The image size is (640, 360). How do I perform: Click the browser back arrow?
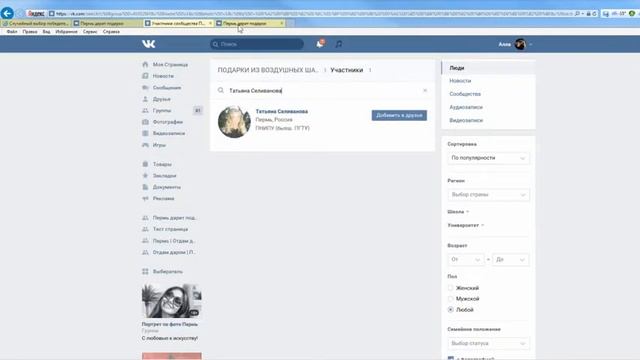(7, 13)
